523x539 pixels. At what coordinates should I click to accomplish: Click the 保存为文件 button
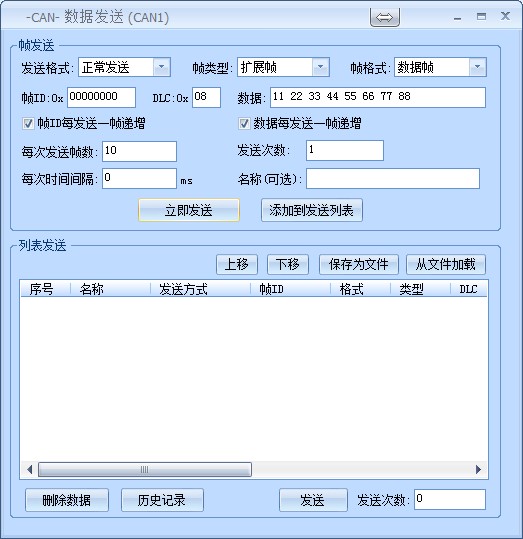point(359,264)
